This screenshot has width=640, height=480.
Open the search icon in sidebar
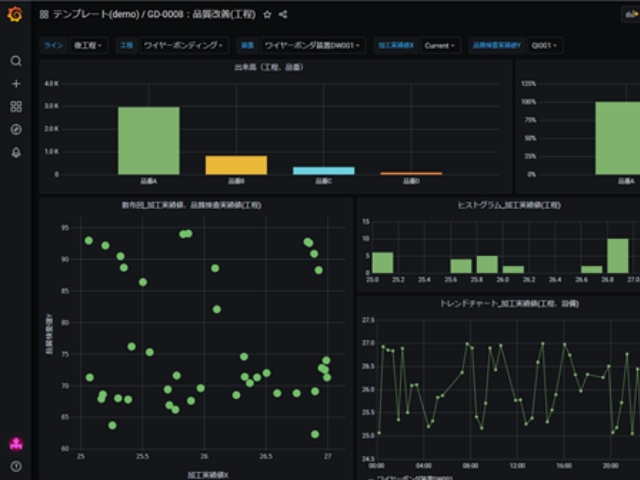coord(15,61)
